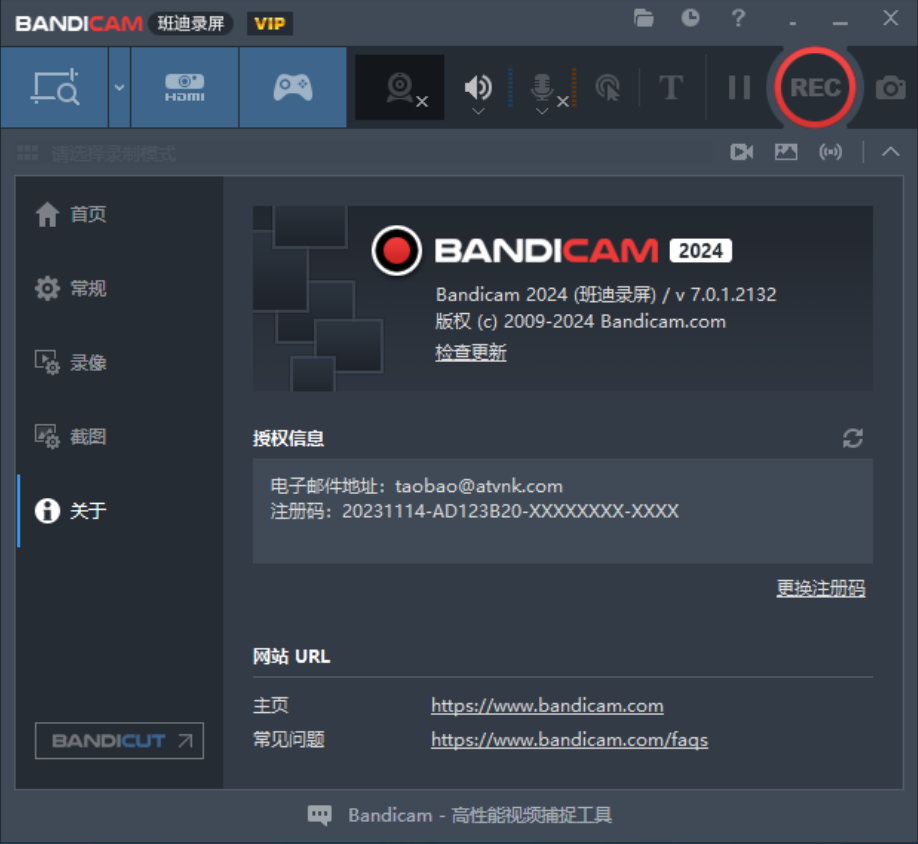Open scheduled recording clock icon
The image size is (918, 844).
[690, 18]
